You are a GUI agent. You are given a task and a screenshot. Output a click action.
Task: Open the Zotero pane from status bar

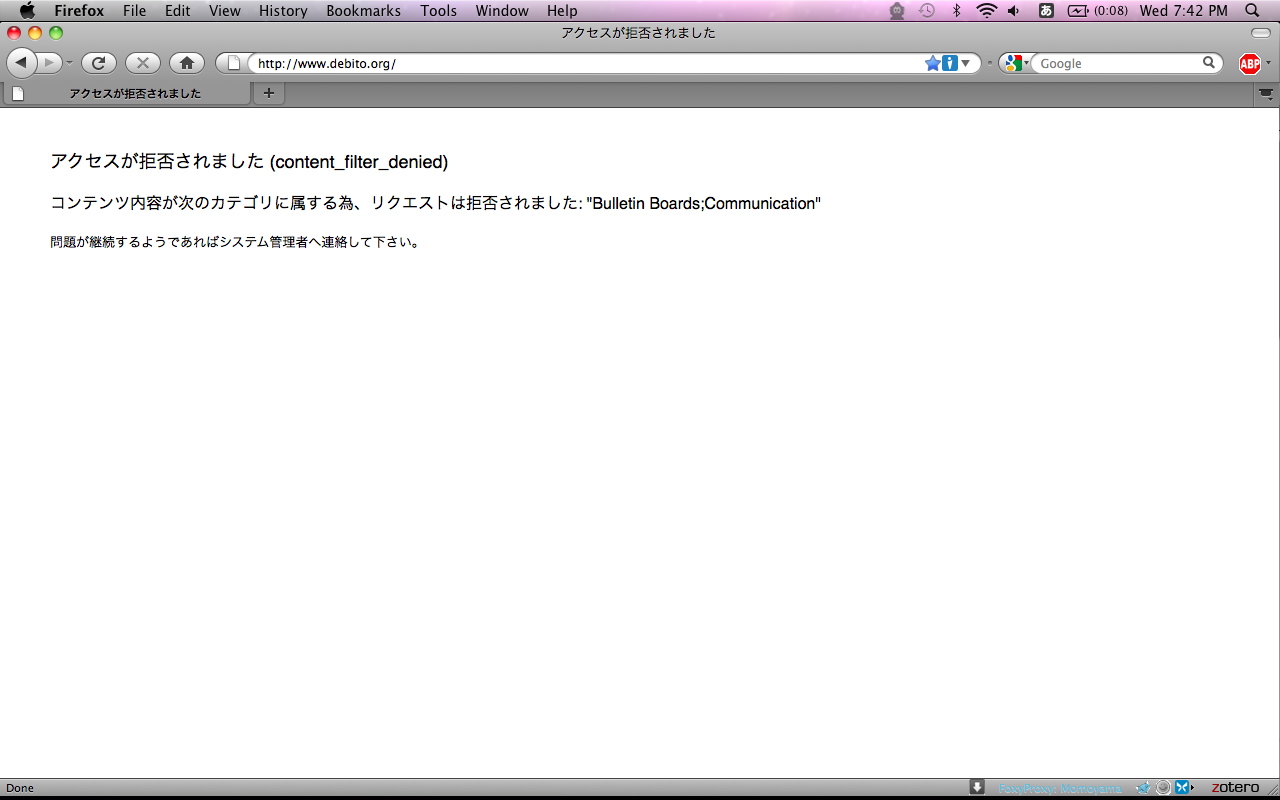pyautogui.click(x=1235, y=788)
